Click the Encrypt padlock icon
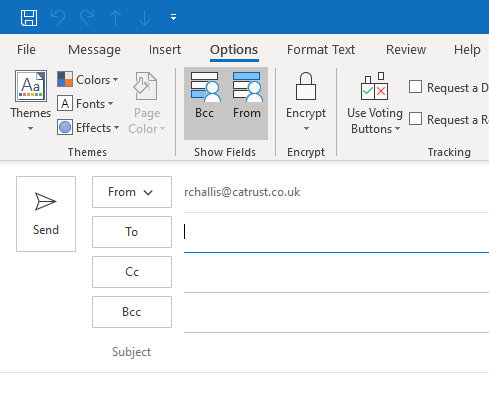This screenshot has height=411, width=489. 306,86
